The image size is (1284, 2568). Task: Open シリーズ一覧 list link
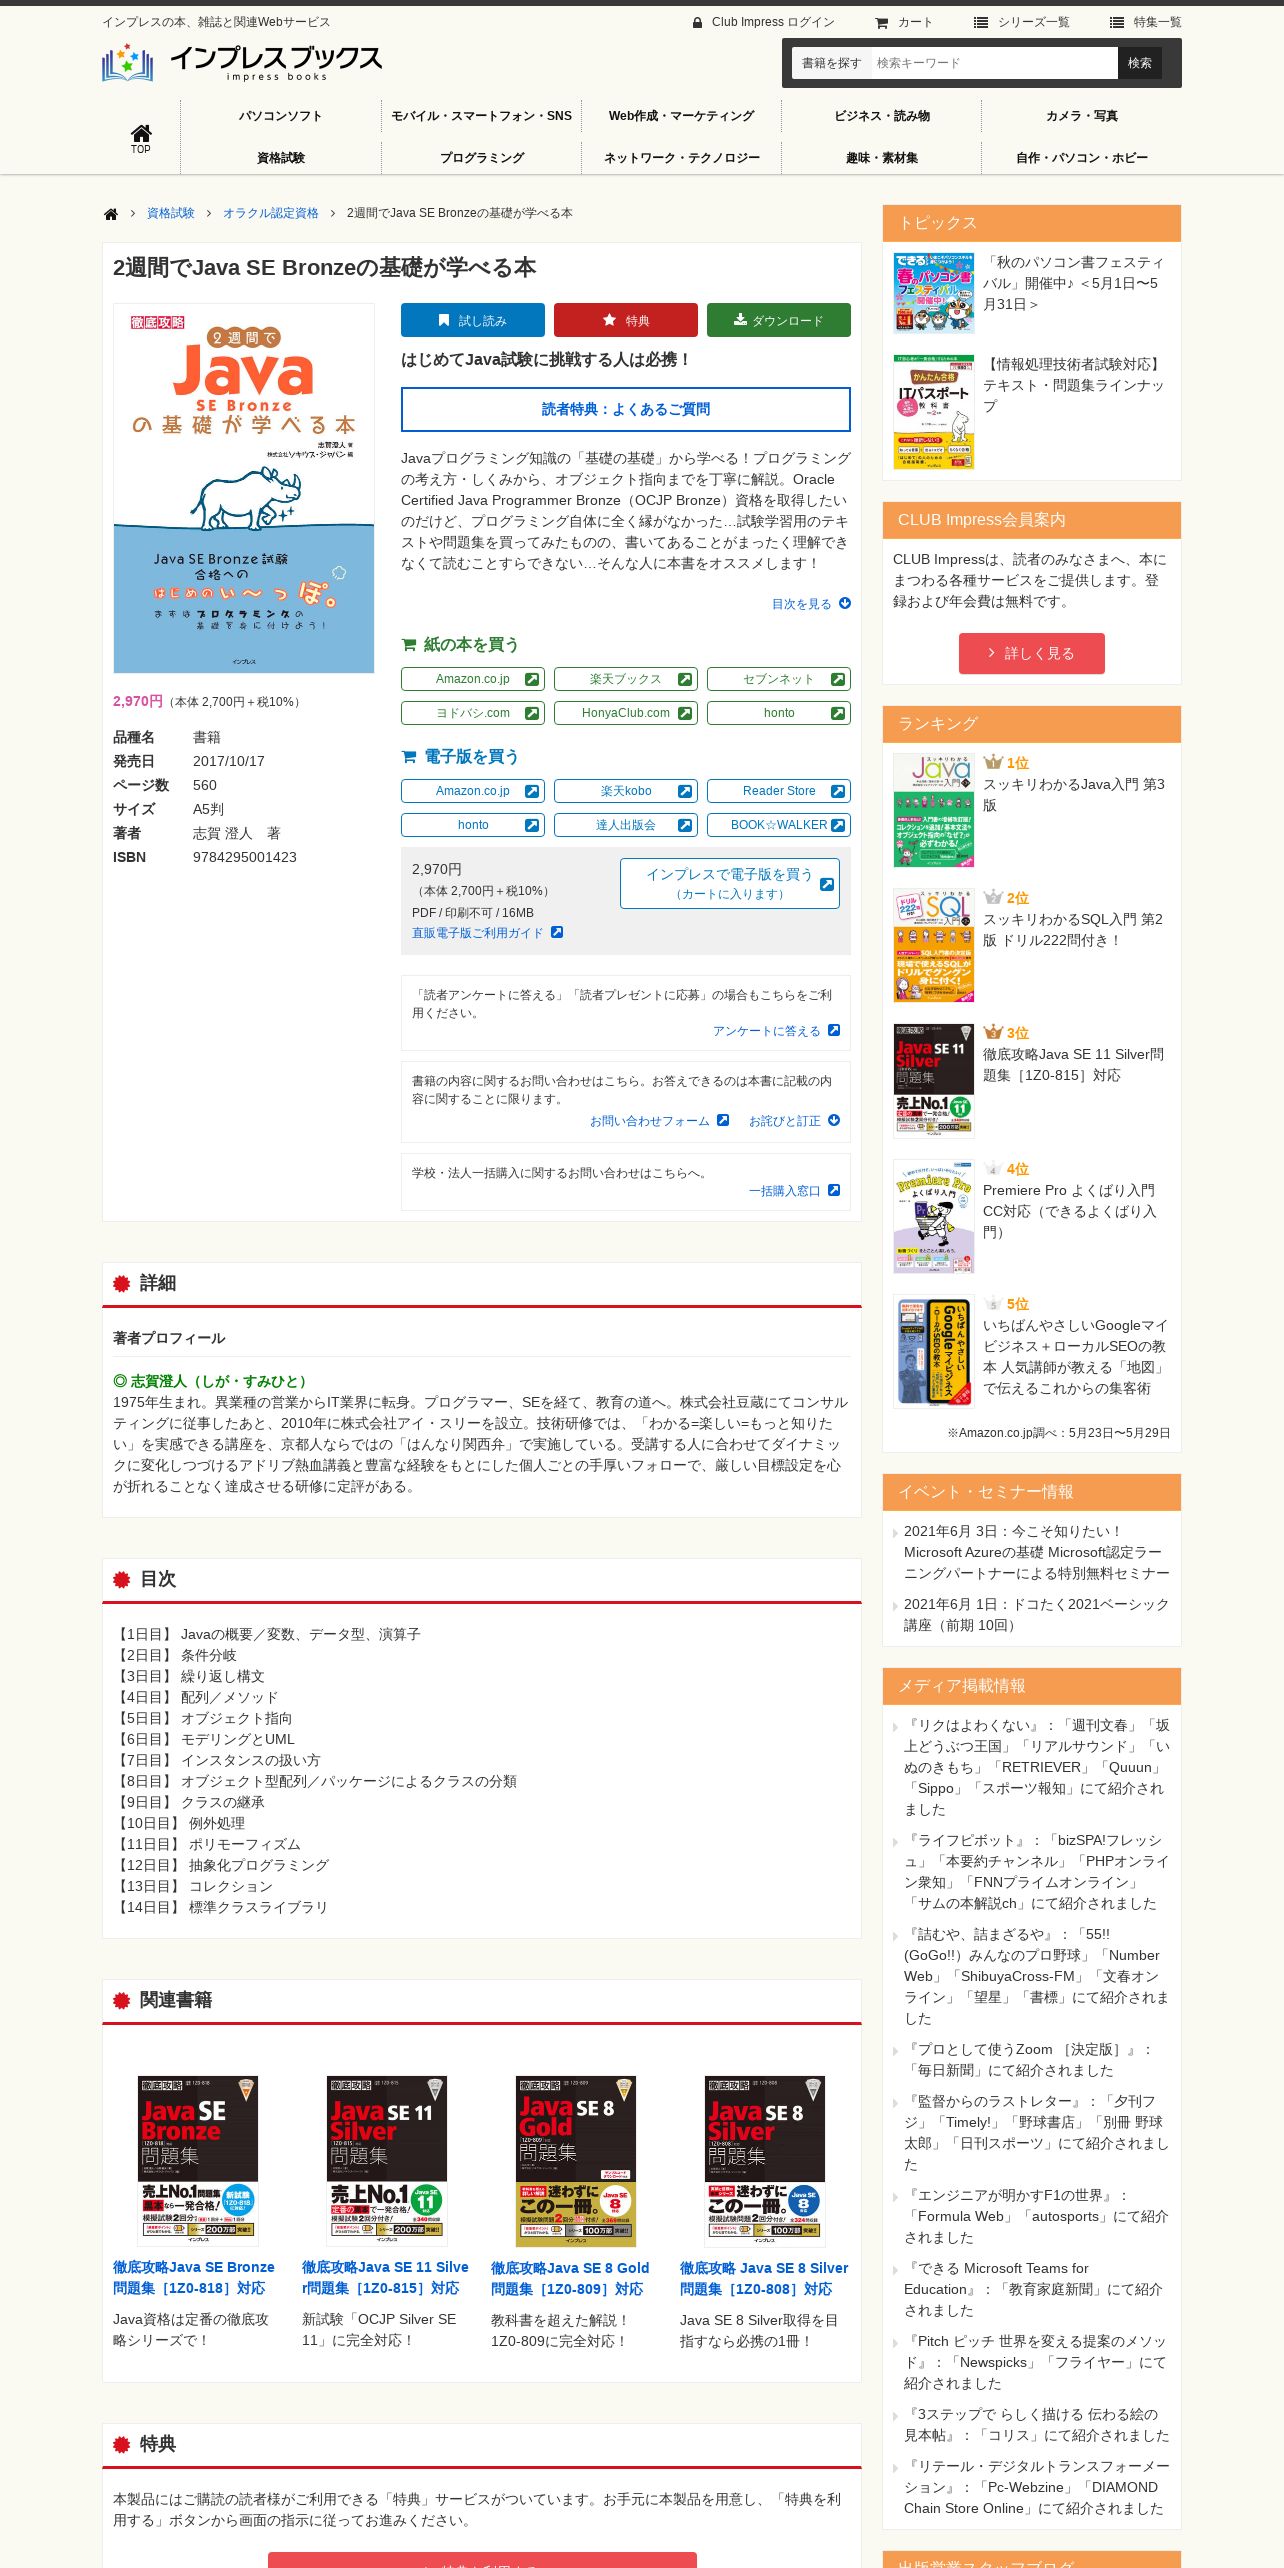pyautogui.click(x=1021, y=22)
